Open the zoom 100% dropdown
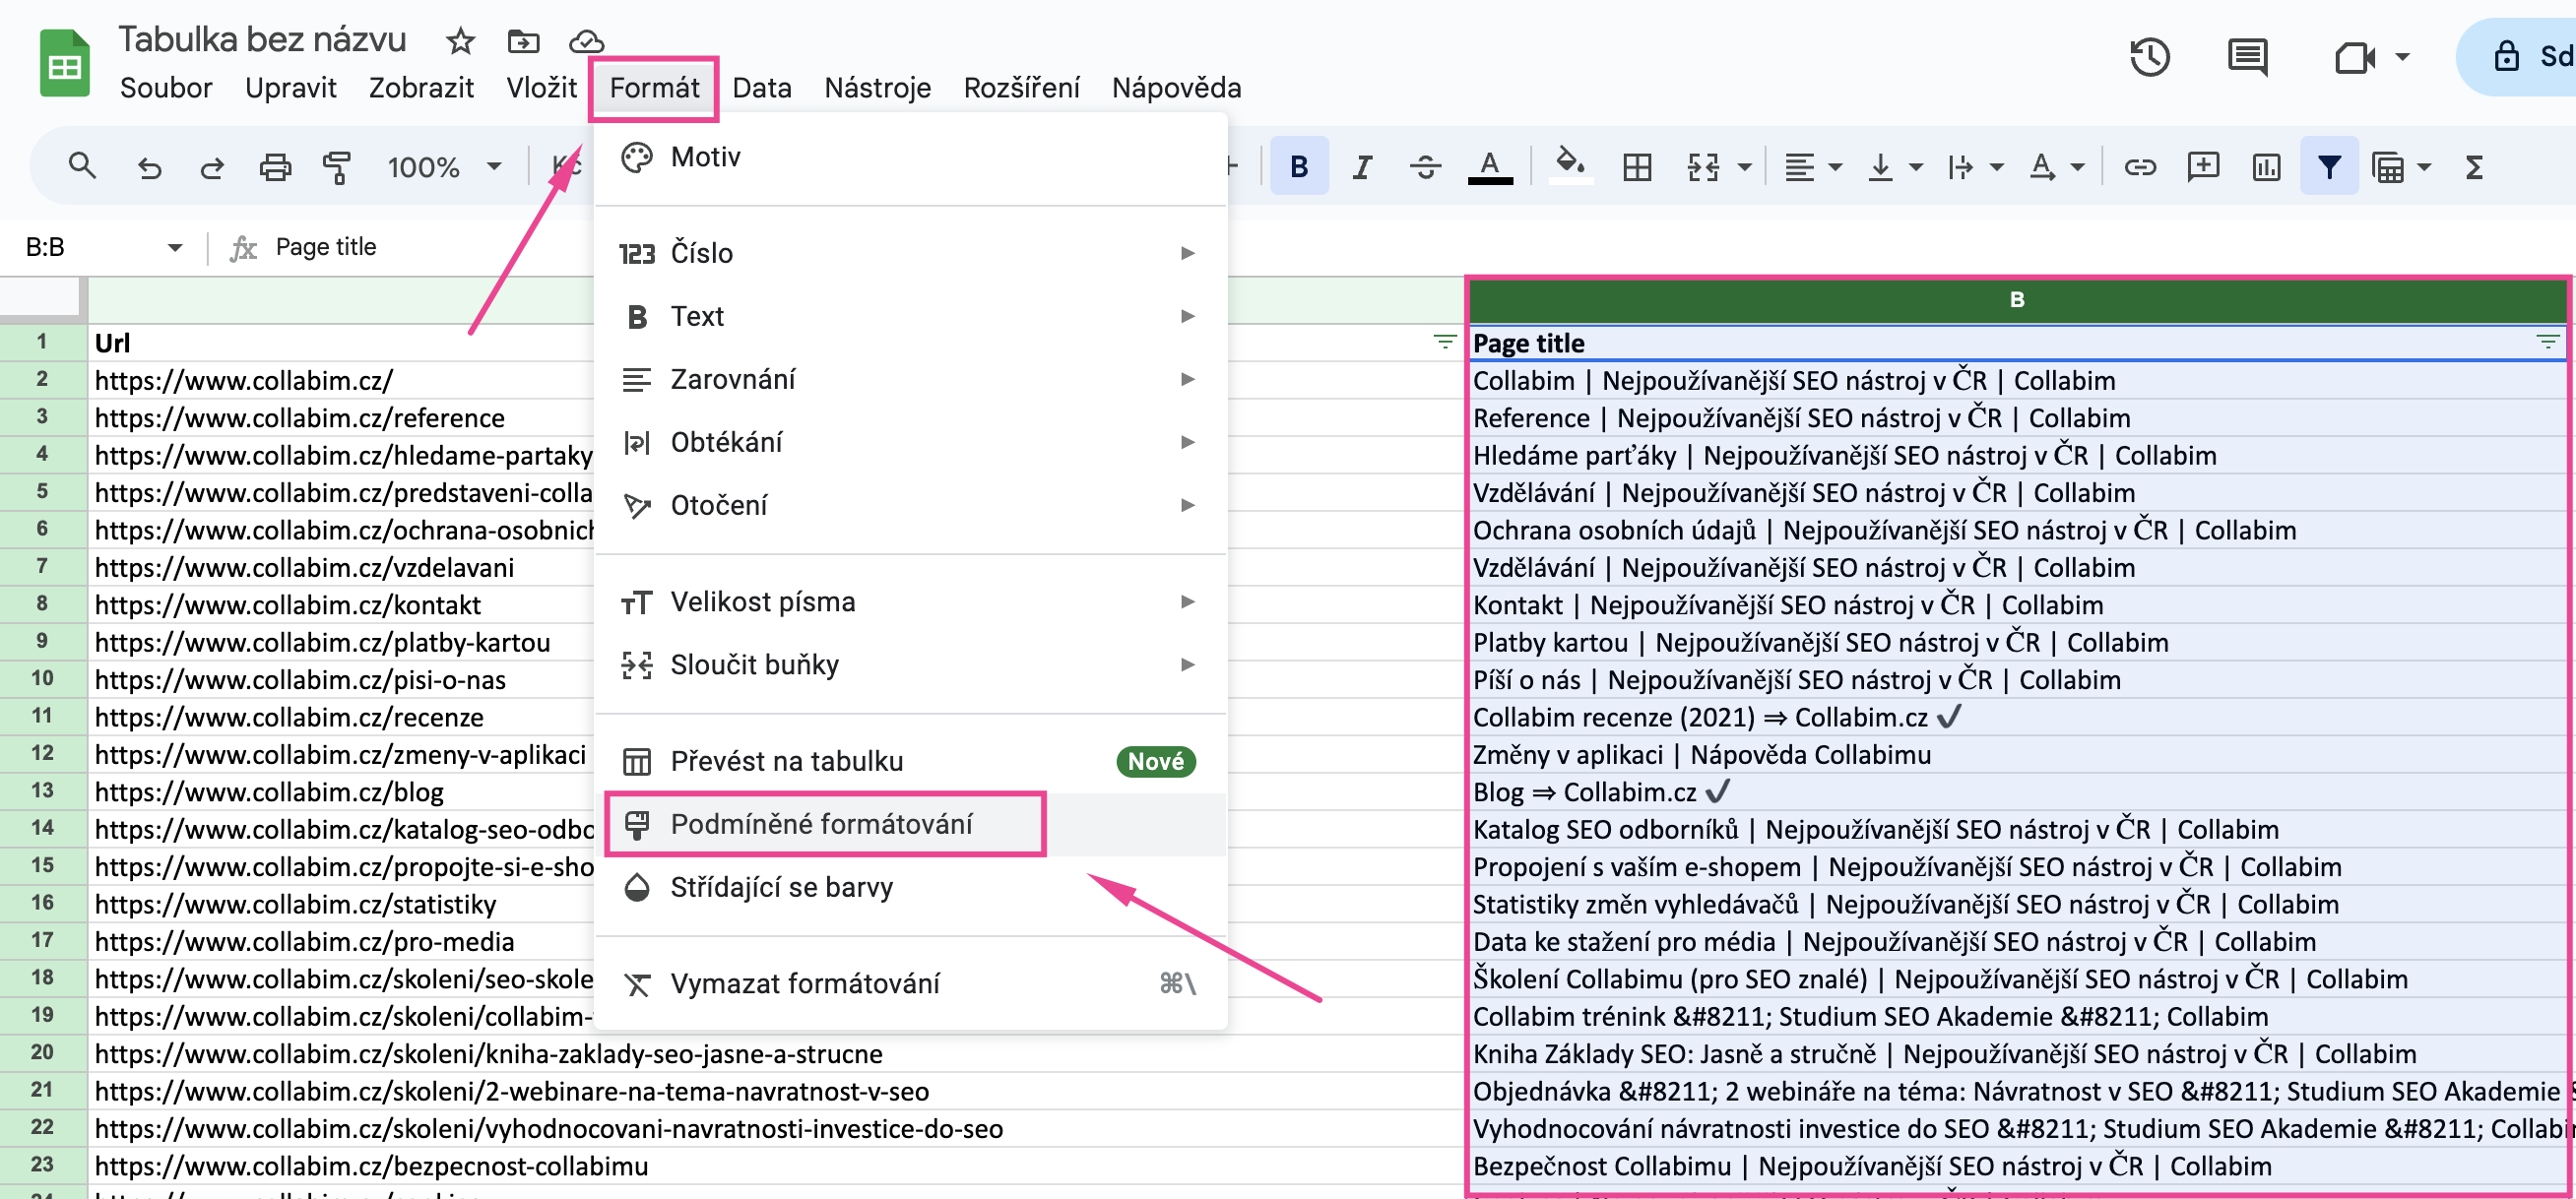The image size is (2576, 1199). pyautogui.click(x=444, y=167)
